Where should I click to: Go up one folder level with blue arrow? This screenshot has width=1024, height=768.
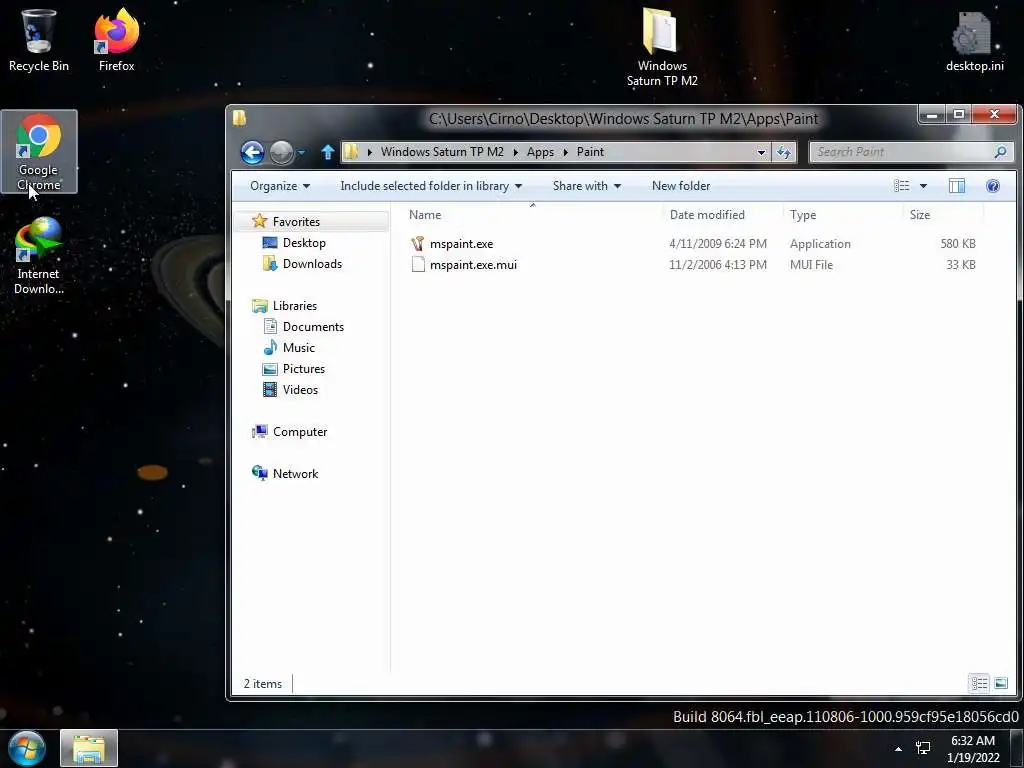point(328,152)
